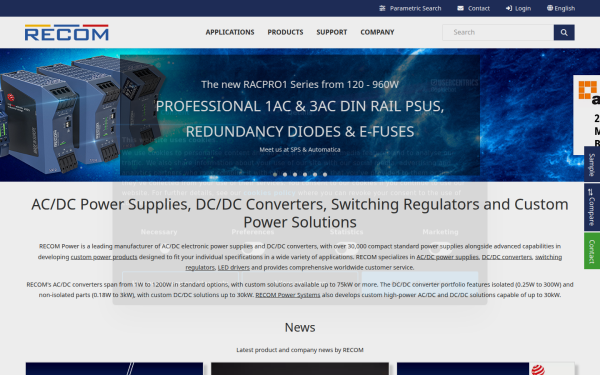Follow the 'DC/DC converters' link
Image resolution: width=600 pixels, height=375 pixels.
tap(507, 257)
